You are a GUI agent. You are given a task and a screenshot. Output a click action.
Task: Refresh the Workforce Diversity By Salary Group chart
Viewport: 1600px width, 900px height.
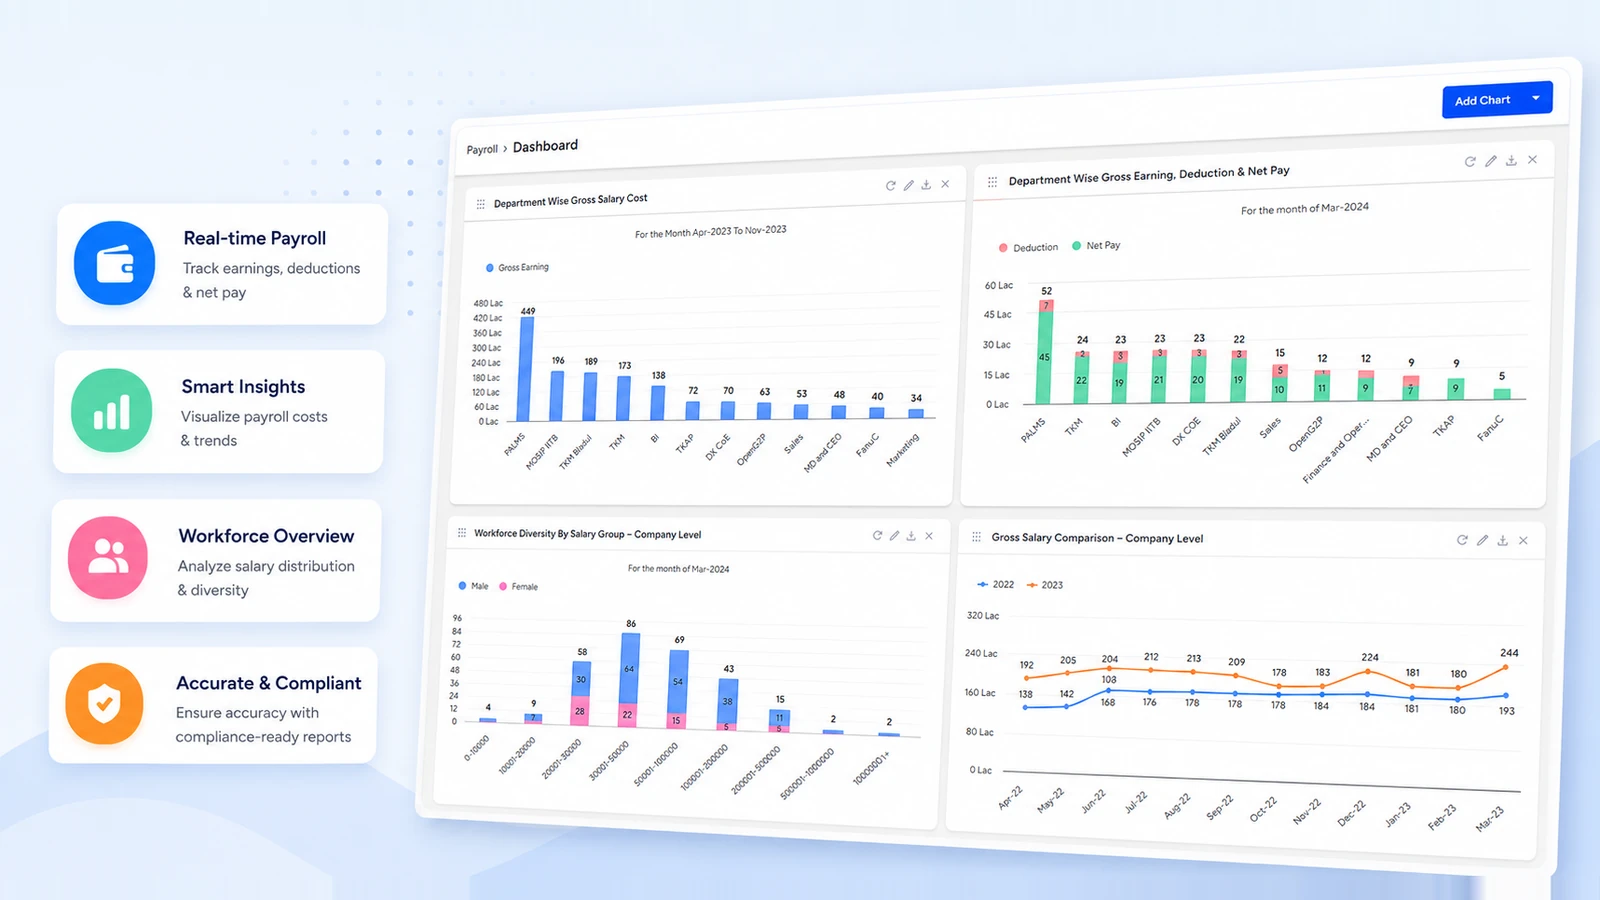coord(877,536)
